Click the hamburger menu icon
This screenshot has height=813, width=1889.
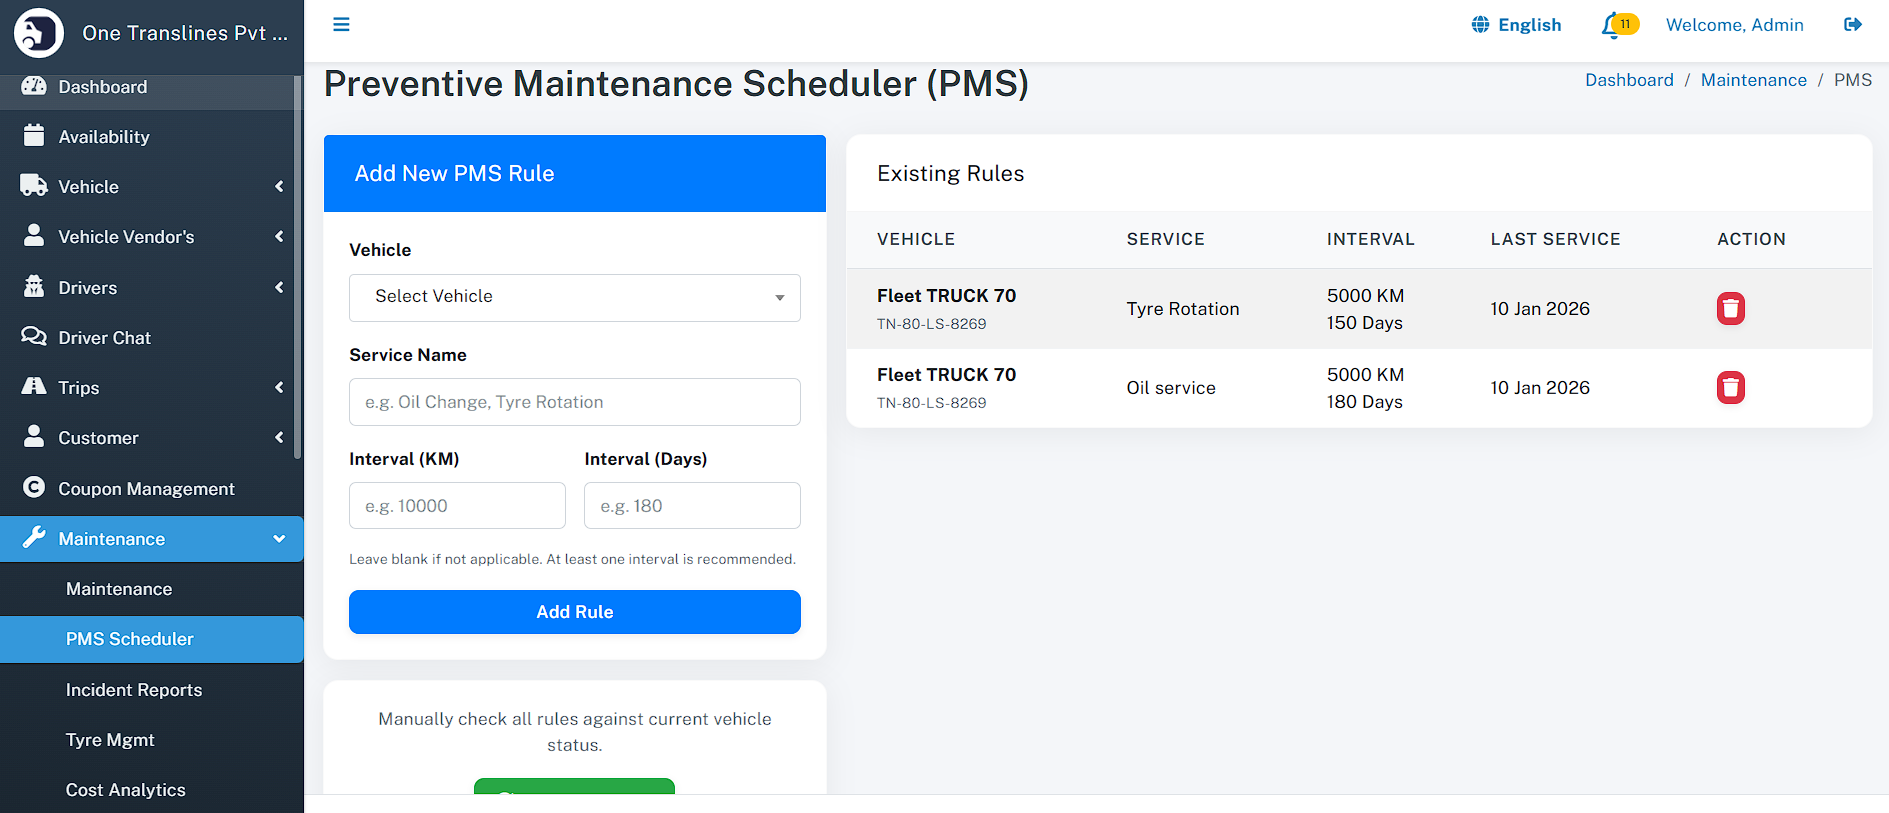coord(341,25)
